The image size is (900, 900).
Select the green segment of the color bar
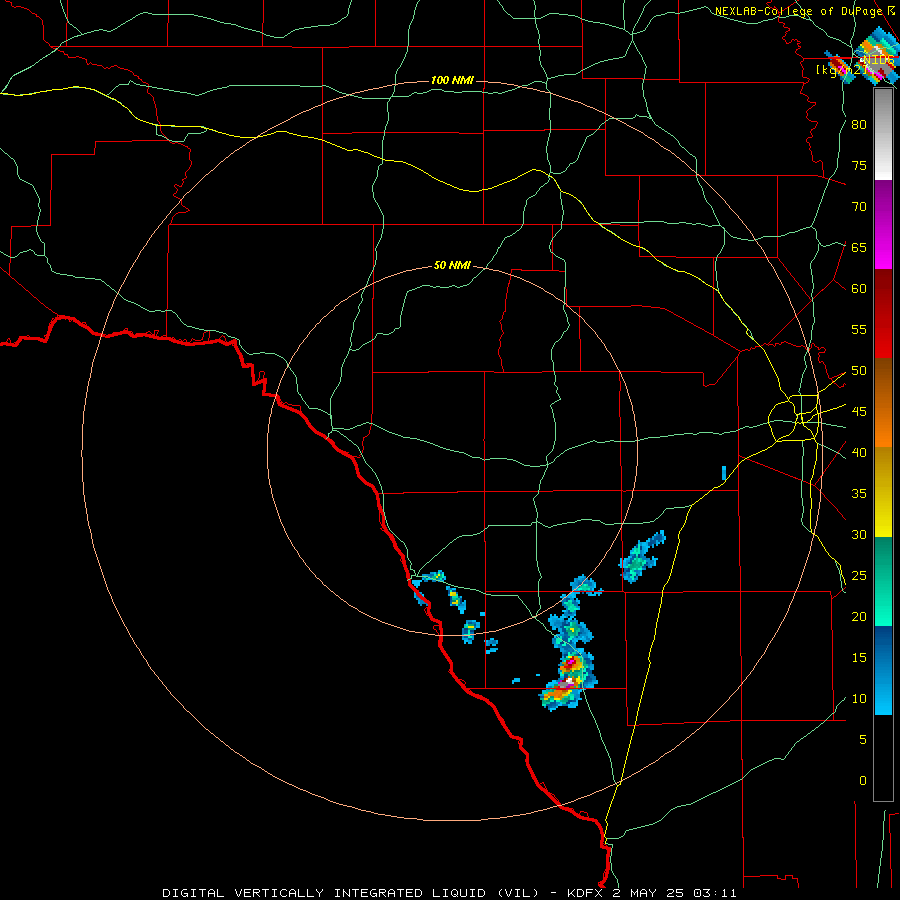[883, 581]
